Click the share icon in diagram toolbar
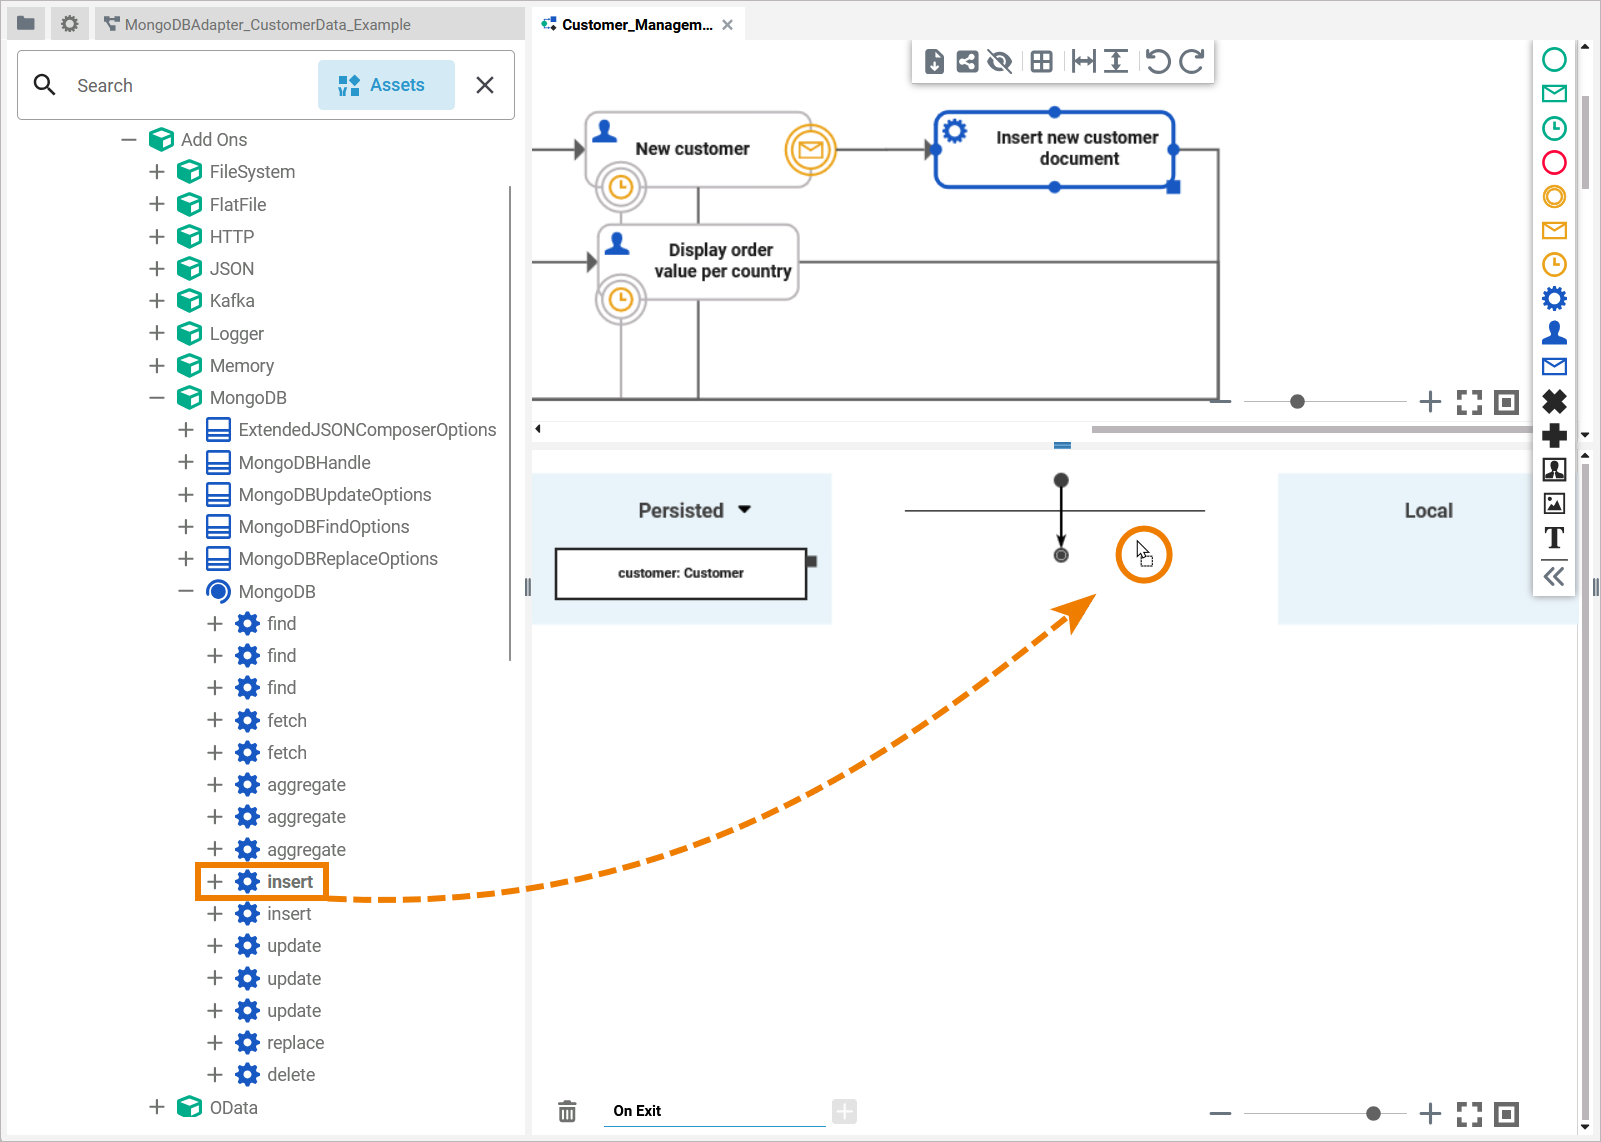 (967, 62)
